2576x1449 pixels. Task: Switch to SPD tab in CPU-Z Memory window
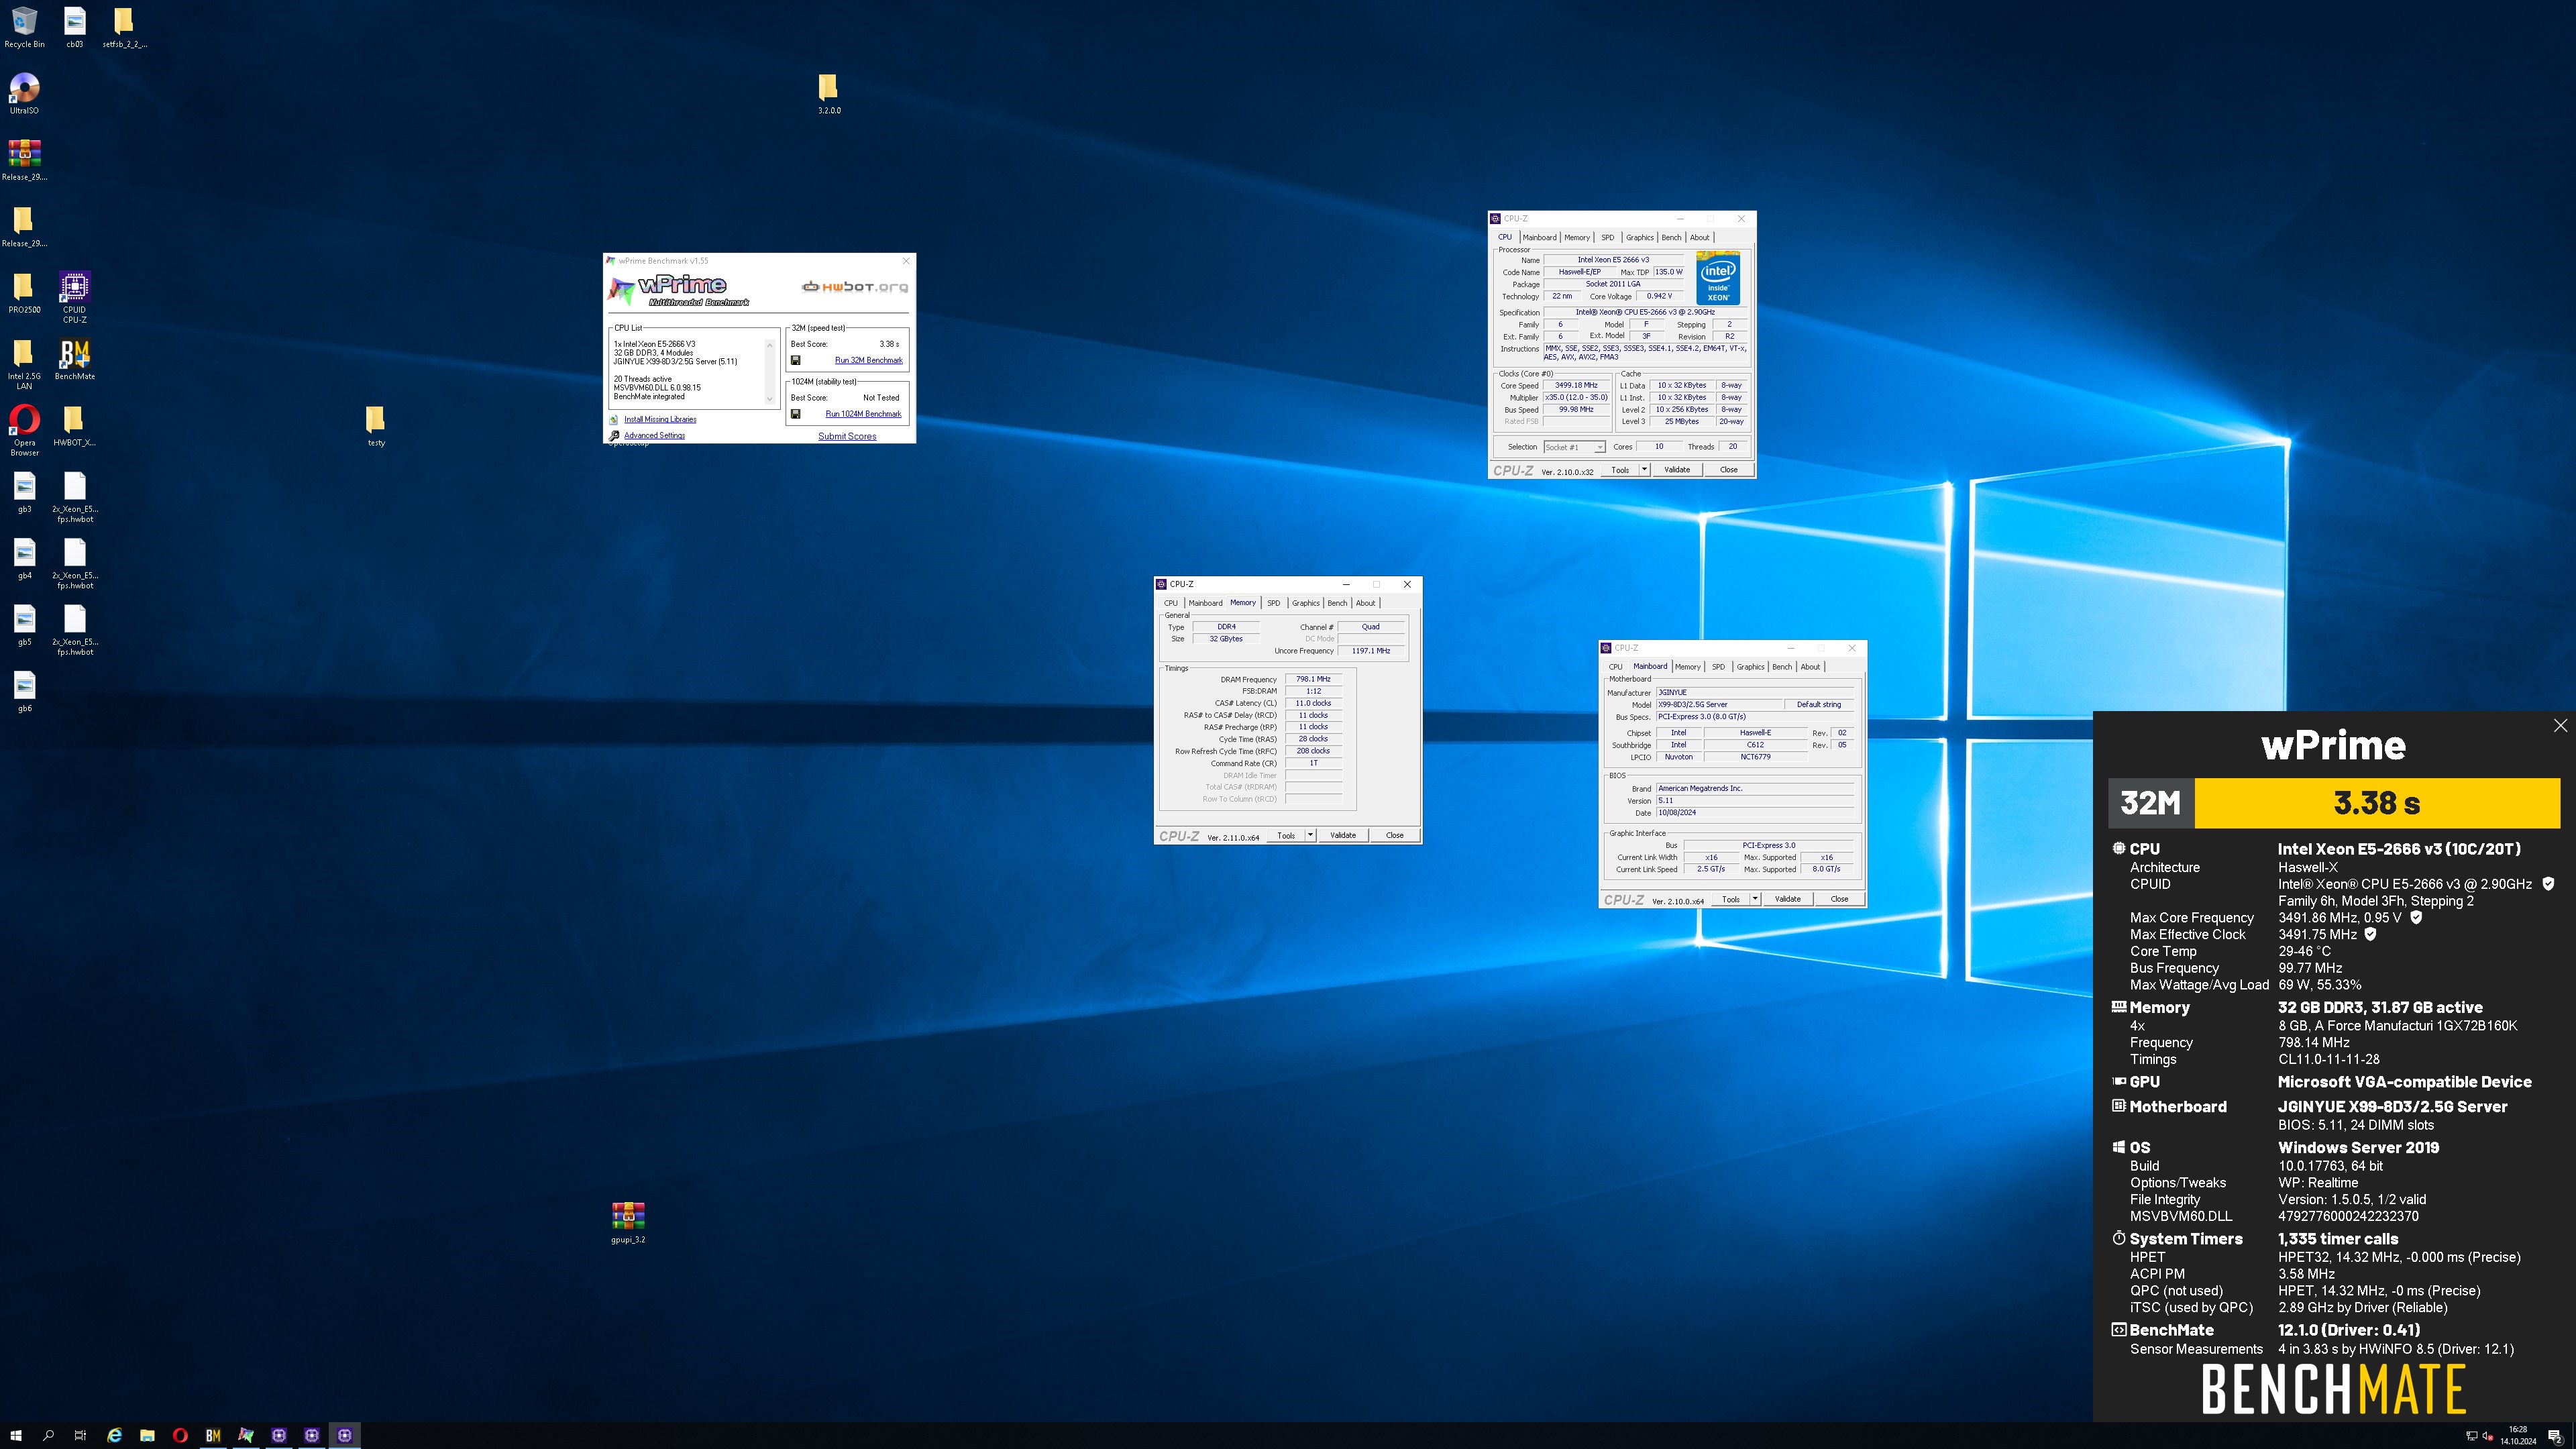(x=1273, y=603)
